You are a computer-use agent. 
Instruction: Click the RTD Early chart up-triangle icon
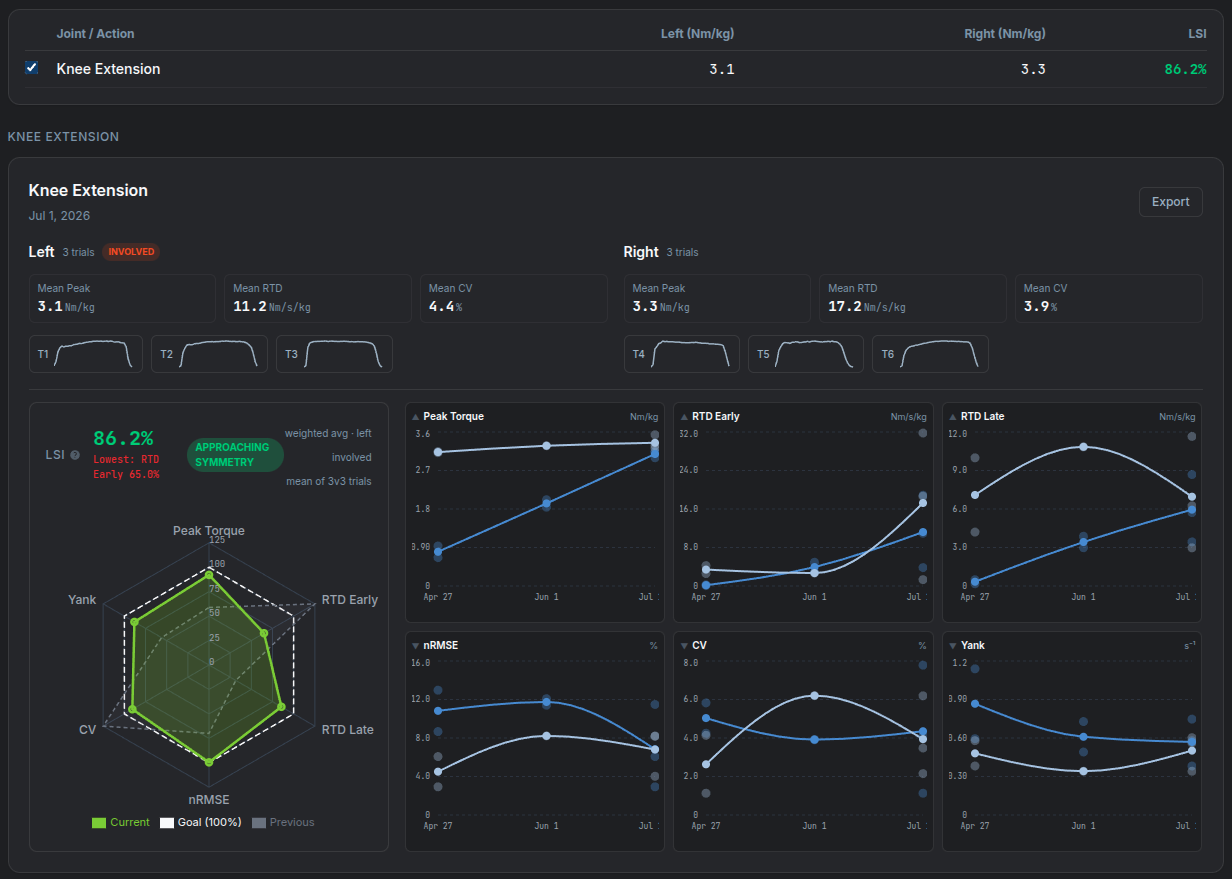point(684,417)
